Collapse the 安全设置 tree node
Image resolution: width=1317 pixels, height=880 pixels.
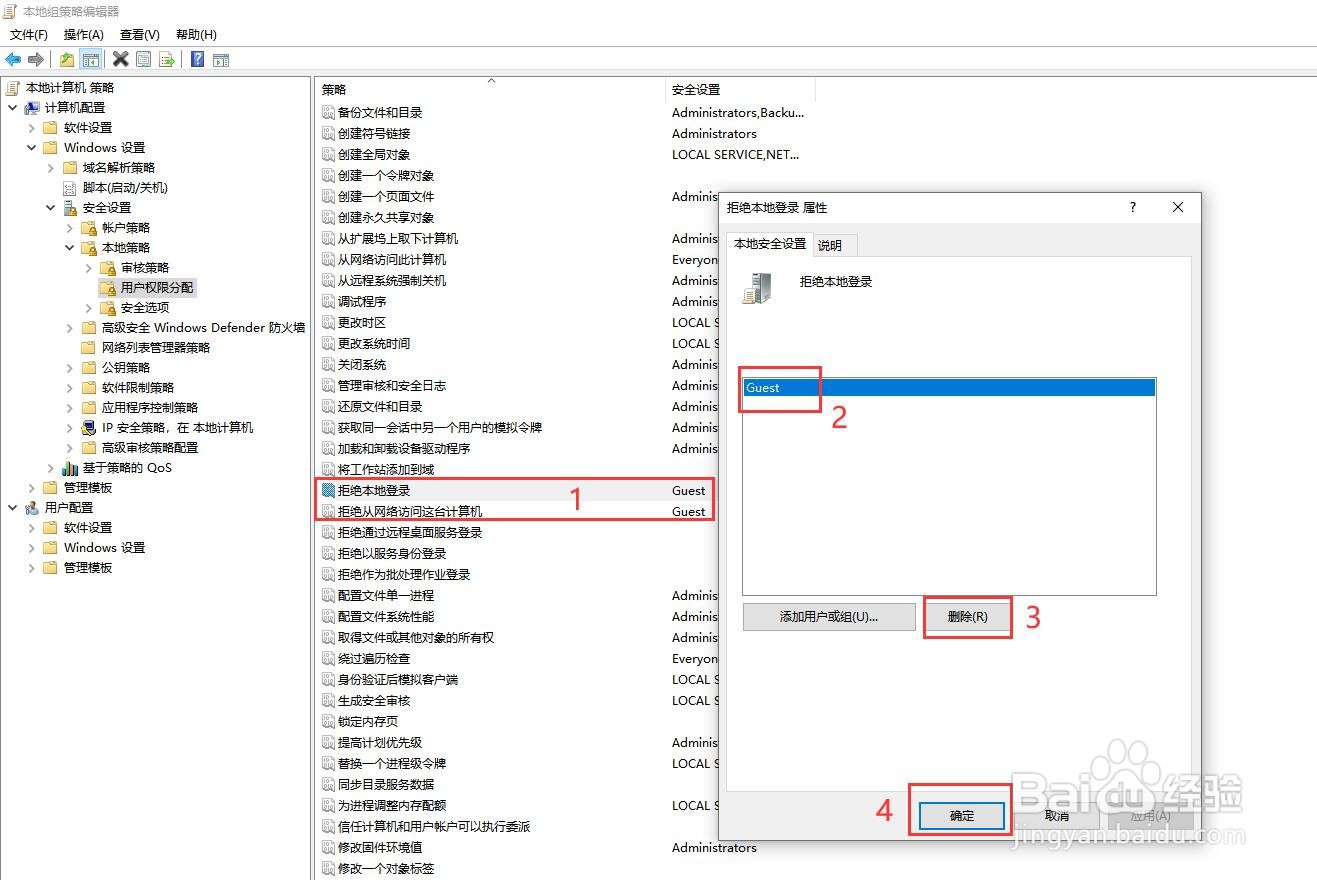click(50, 207)
